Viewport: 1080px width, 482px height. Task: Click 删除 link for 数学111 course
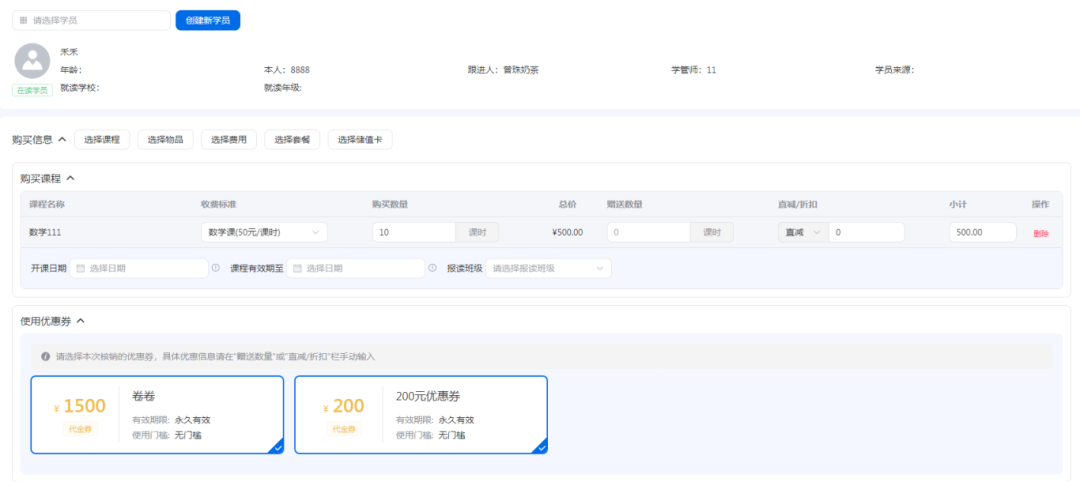(1041, 233)
